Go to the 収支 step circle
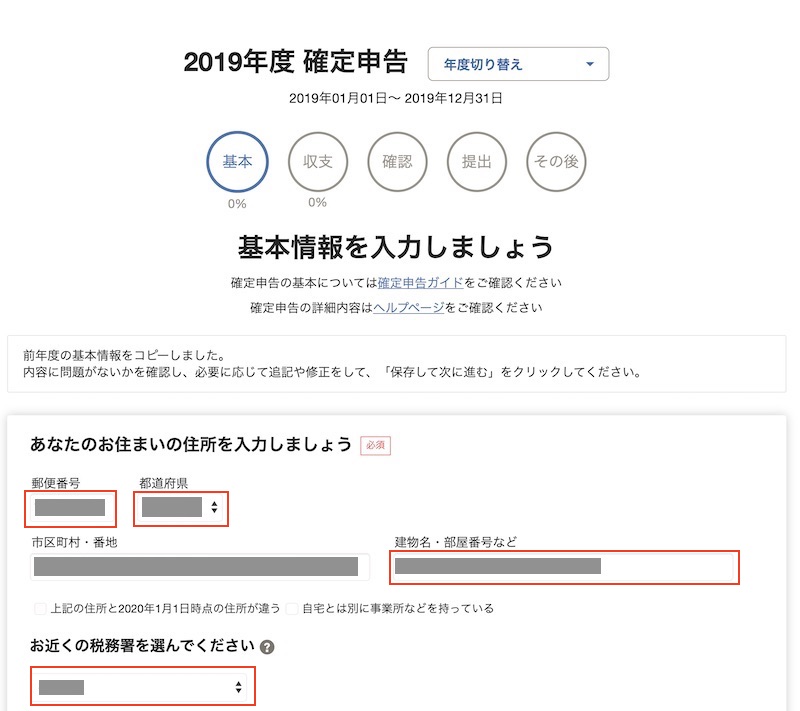Viewport: 800px width, 711px height. tap(317, 162)
